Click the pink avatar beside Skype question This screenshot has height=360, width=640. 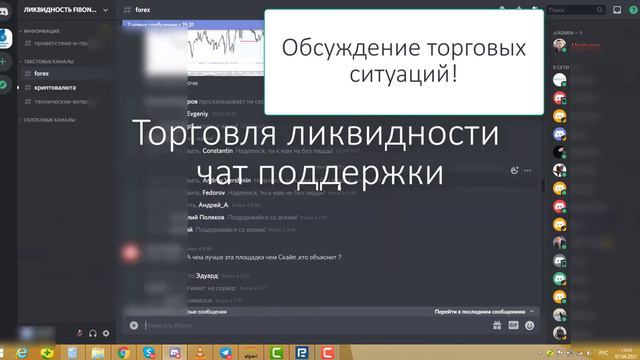pyautogui.click(x=130, y=253)
